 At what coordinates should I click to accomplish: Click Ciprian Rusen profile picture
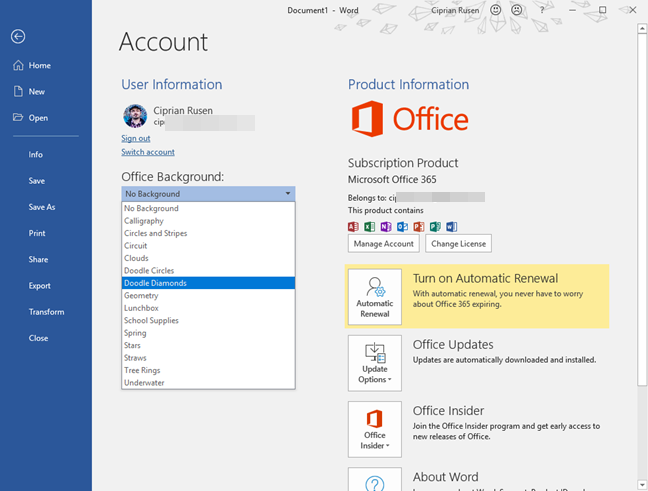click(x=135, y=116)
